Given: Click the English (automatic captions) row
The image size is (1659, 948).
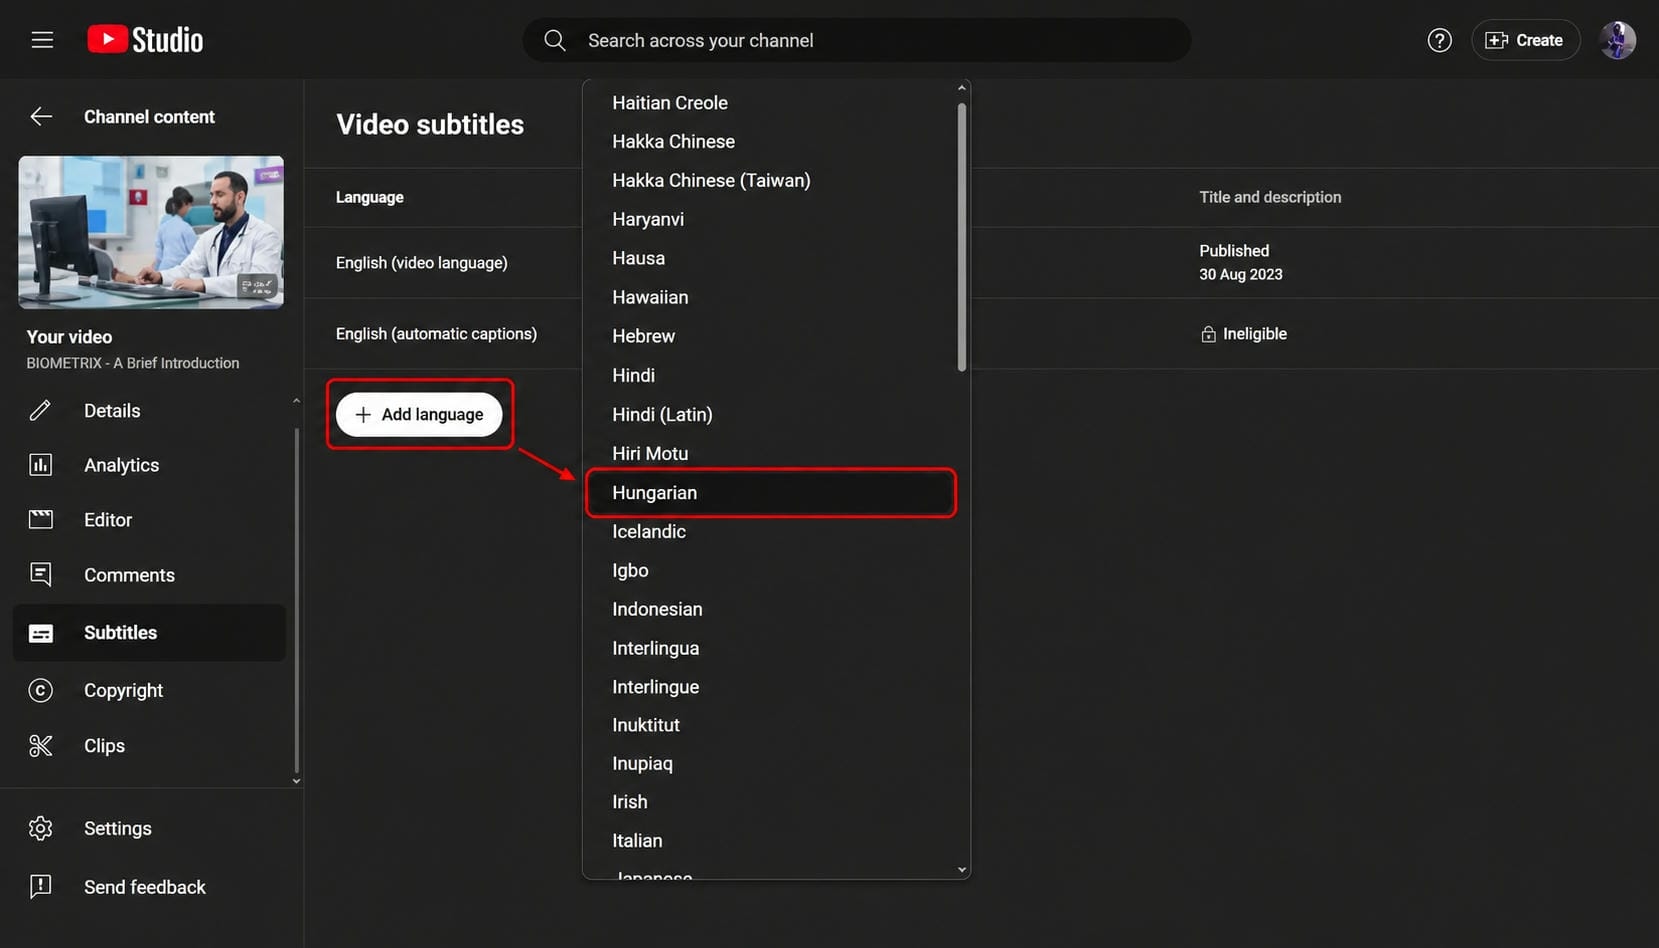Looking at the screenshot, I should coord(436,334).
